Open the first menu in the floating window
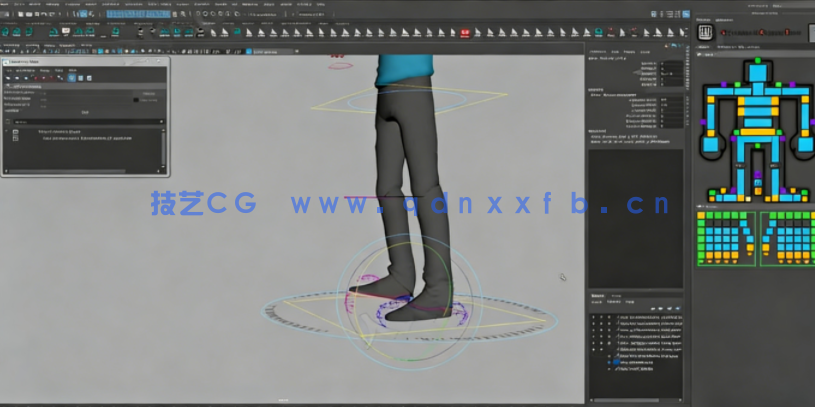The image size is (815, 407). 9,70
